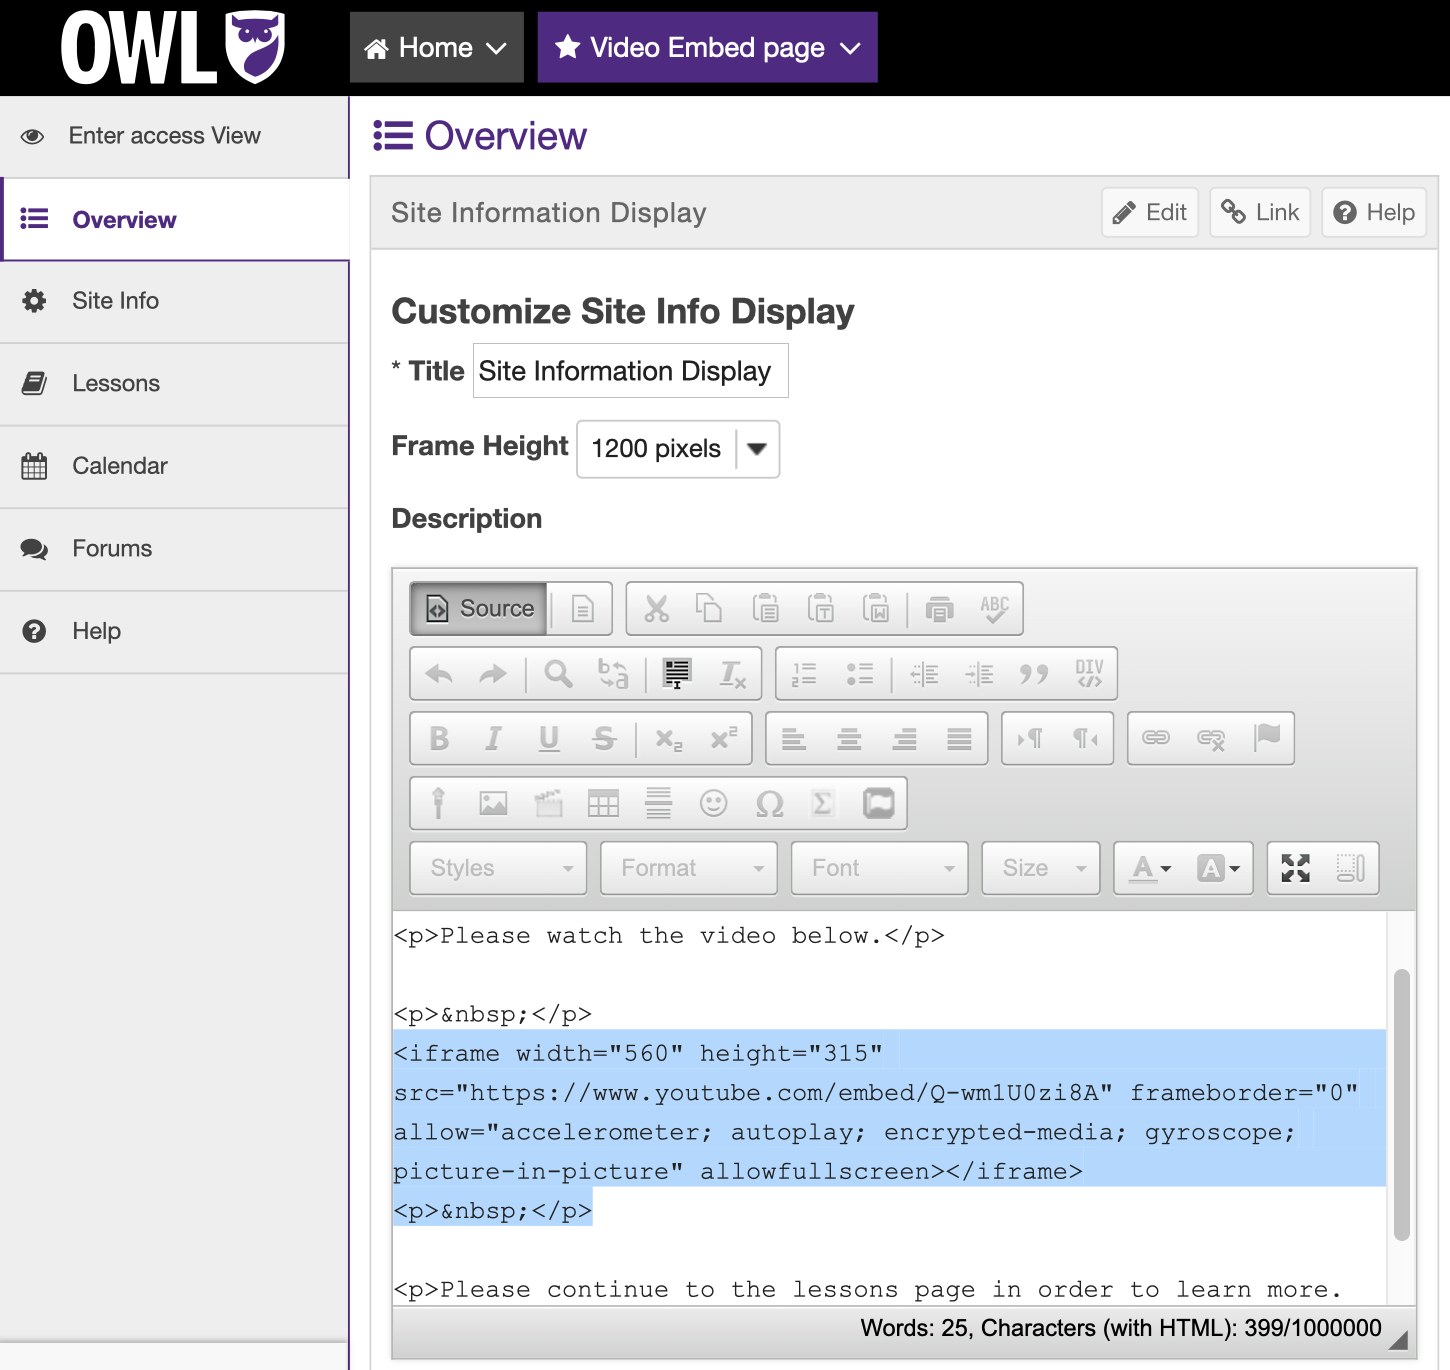
Task: Click the Edit button
Action: [x=1150, y=213]
